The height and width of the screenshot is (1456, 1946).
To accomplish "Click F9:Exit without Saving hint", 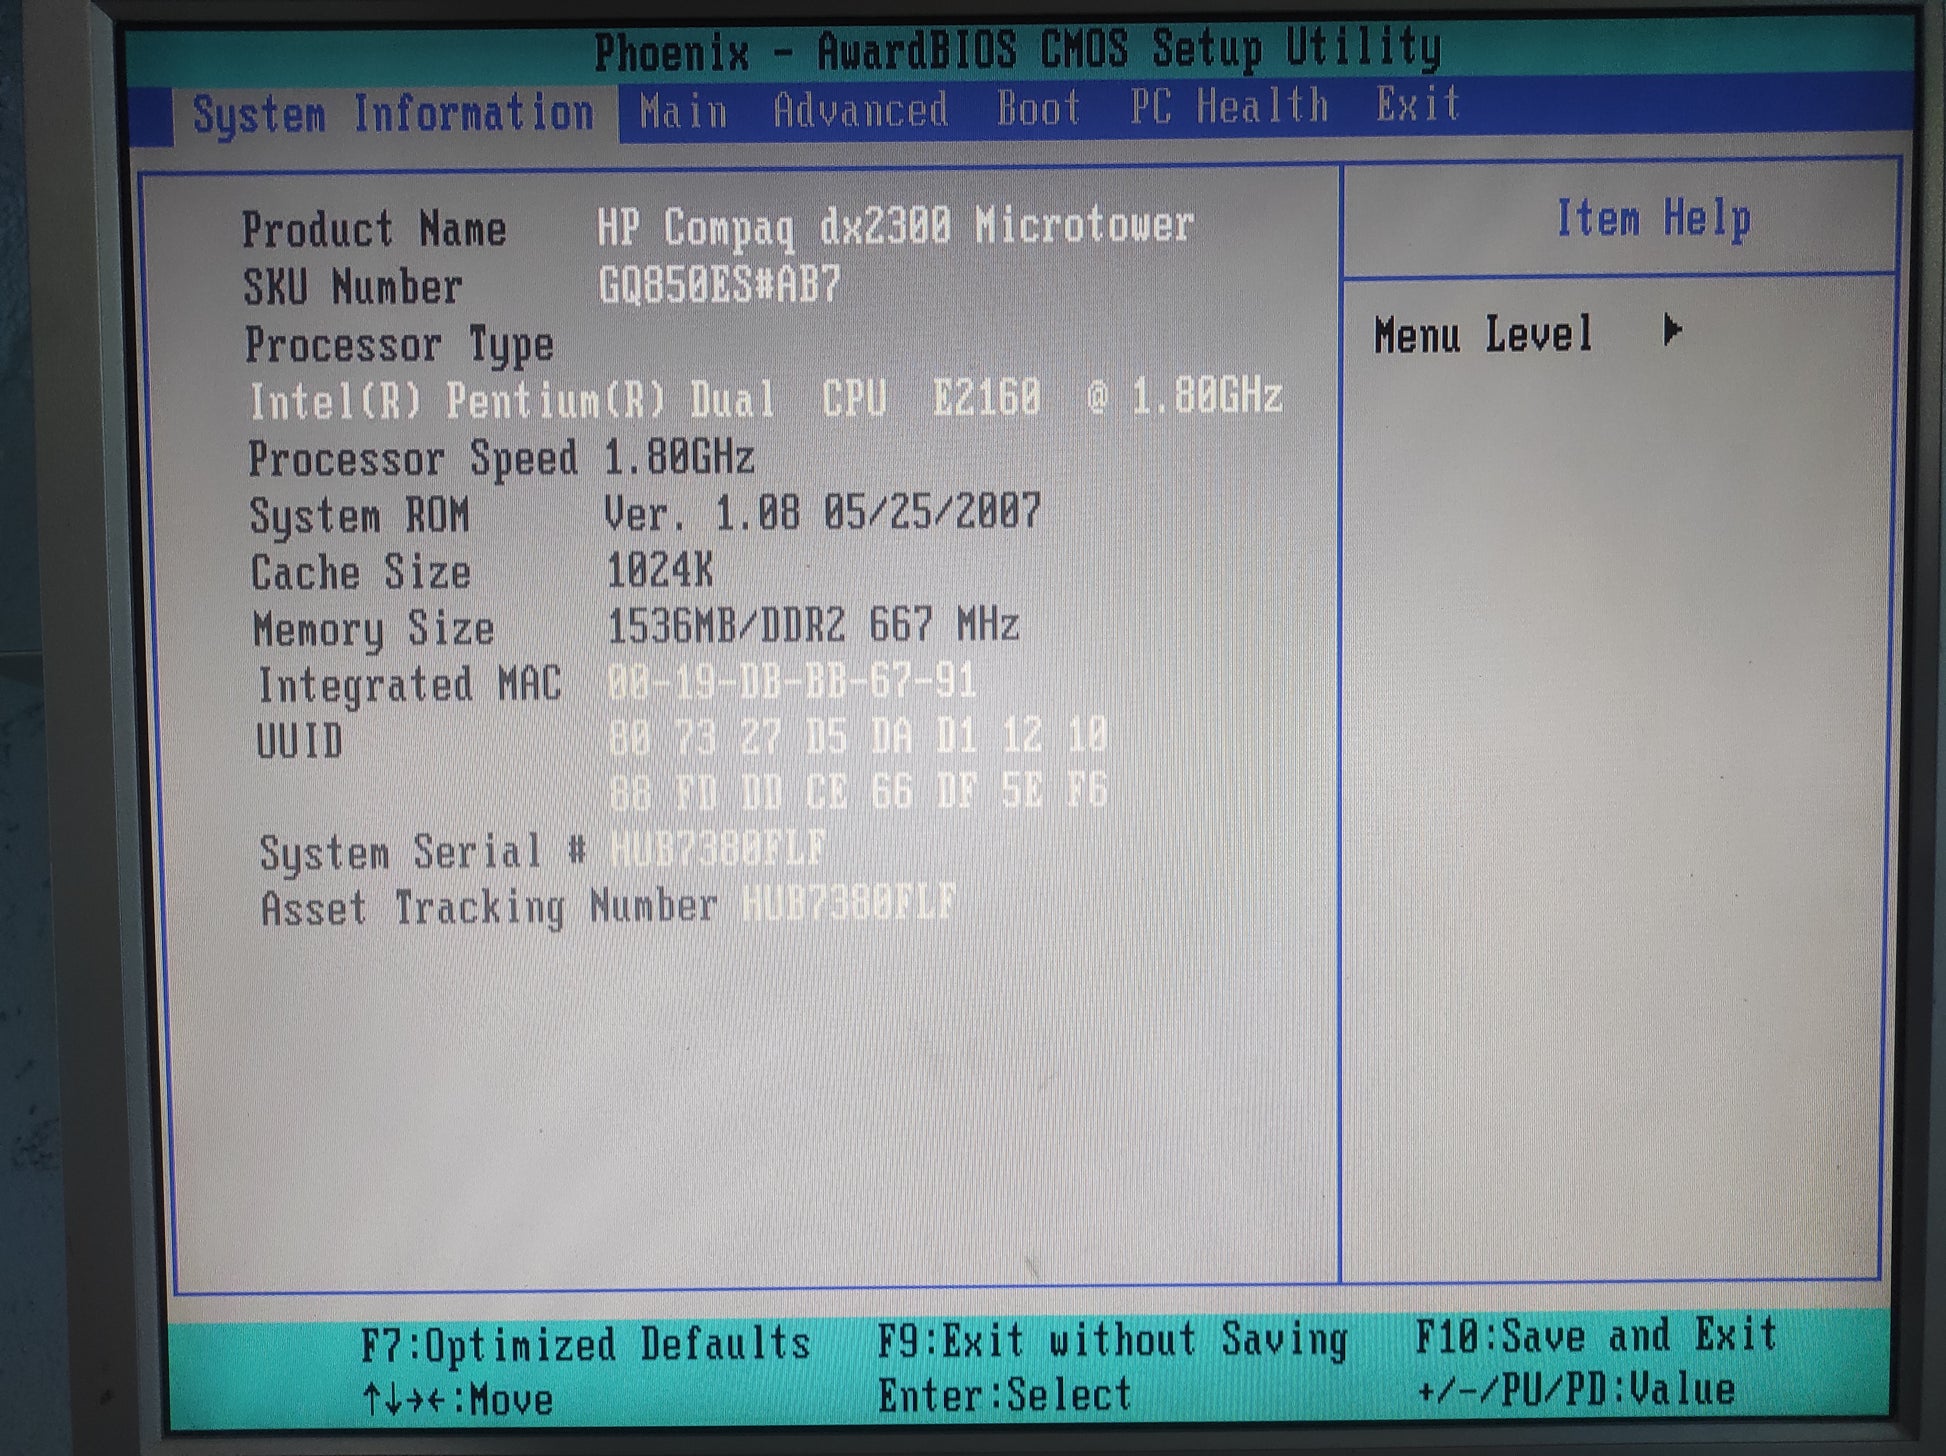I will [1111, 1340].
